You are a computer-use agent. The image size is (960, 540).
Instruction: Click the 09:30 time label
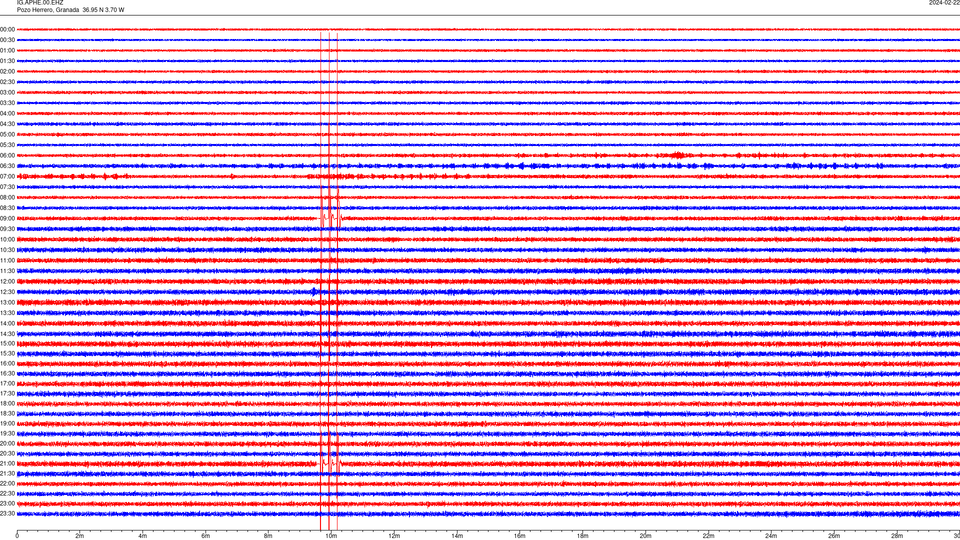tap(7, 229)
